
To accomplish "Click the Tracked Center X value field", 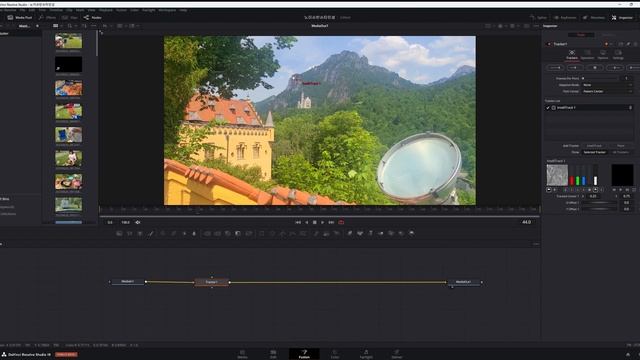I will pos(593,196).
